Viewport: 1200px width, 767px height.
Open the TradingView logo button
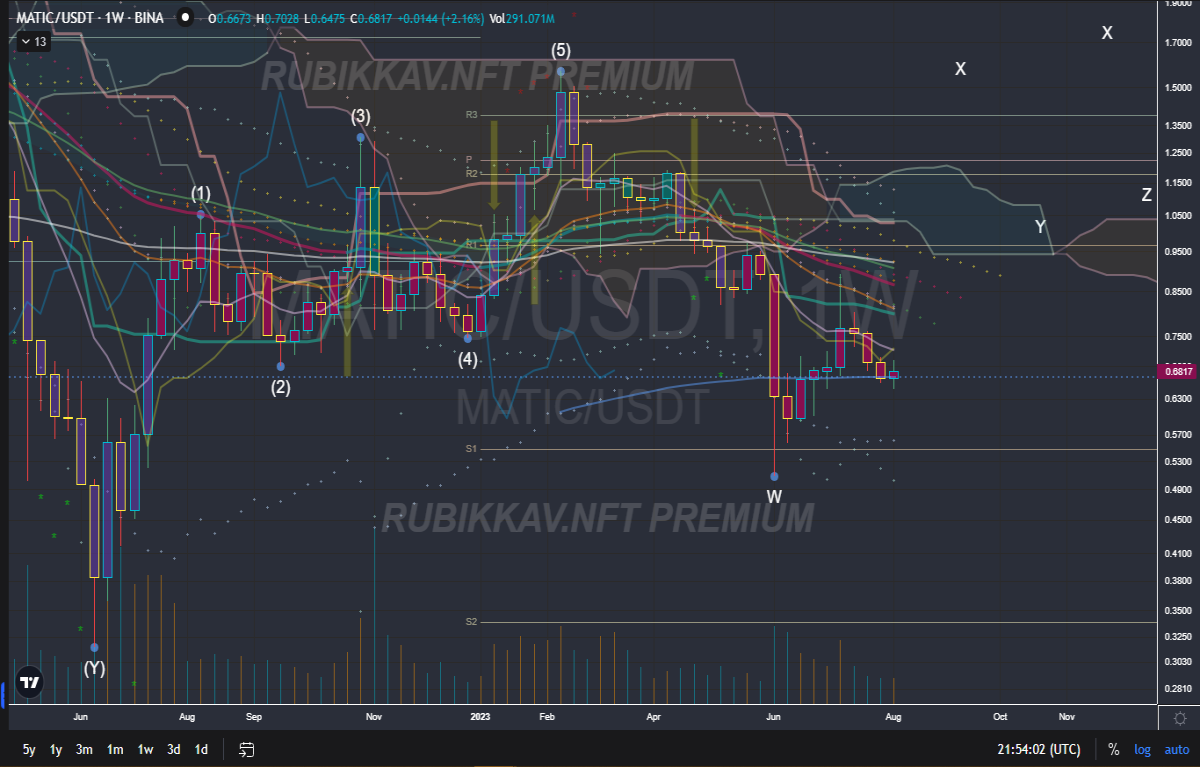[30, 683]
